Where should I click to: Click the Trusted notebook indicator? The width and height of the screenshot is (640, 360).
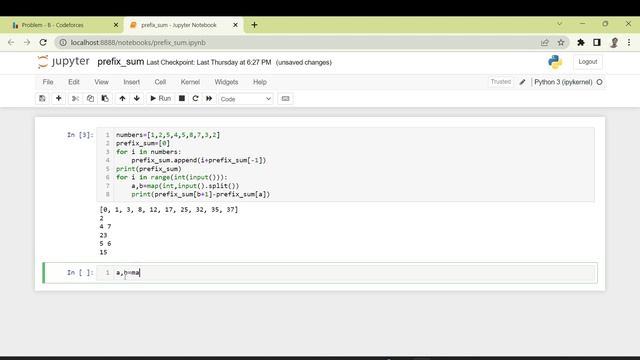(501, 82)
